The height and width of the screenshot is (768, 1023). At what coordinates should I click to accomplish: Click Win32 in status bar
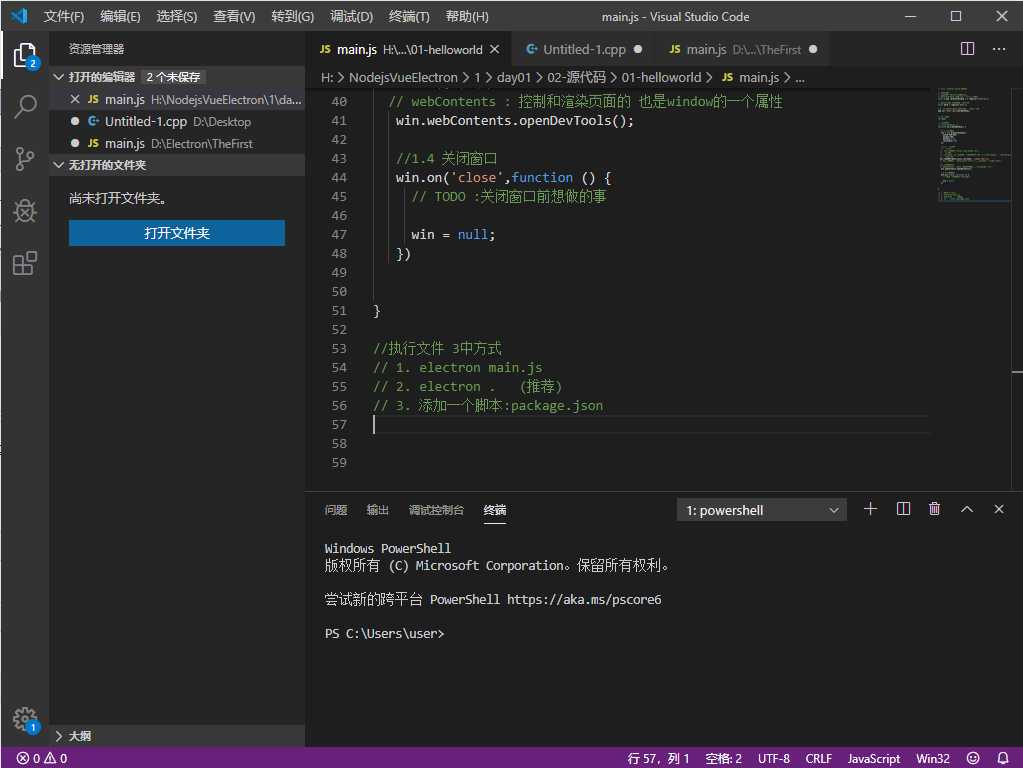[932, 758]
